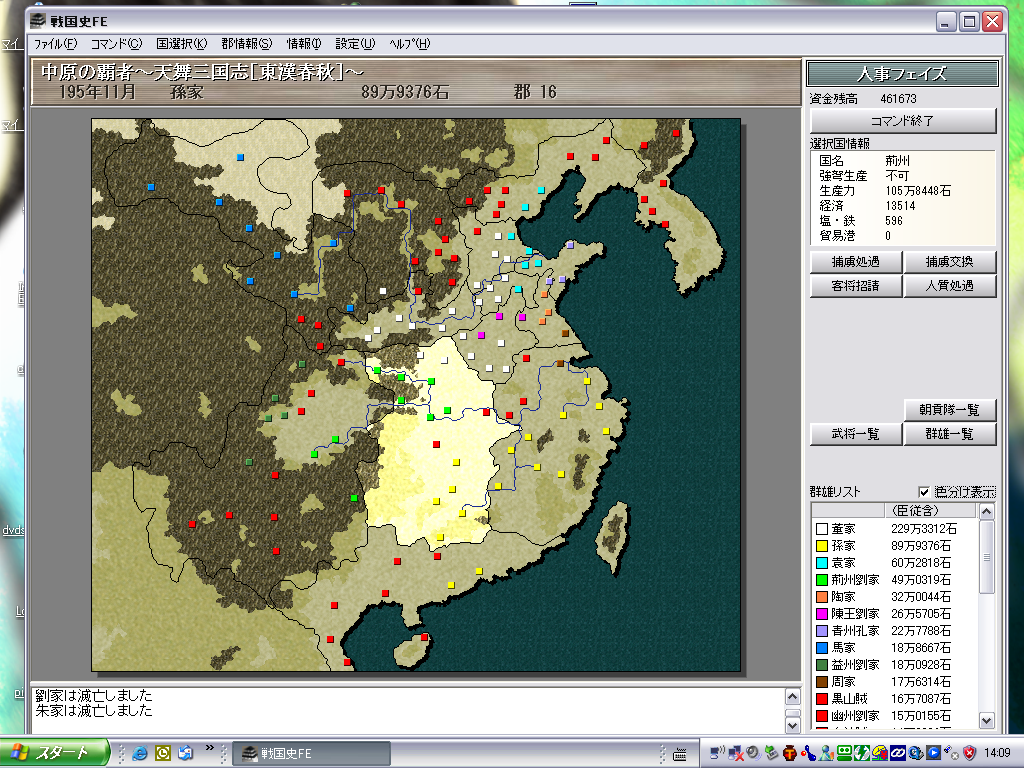The height and width of the screenshot is (768, 1024).
Task: Expand hidden quick launch items chevron
Action: 210,748
